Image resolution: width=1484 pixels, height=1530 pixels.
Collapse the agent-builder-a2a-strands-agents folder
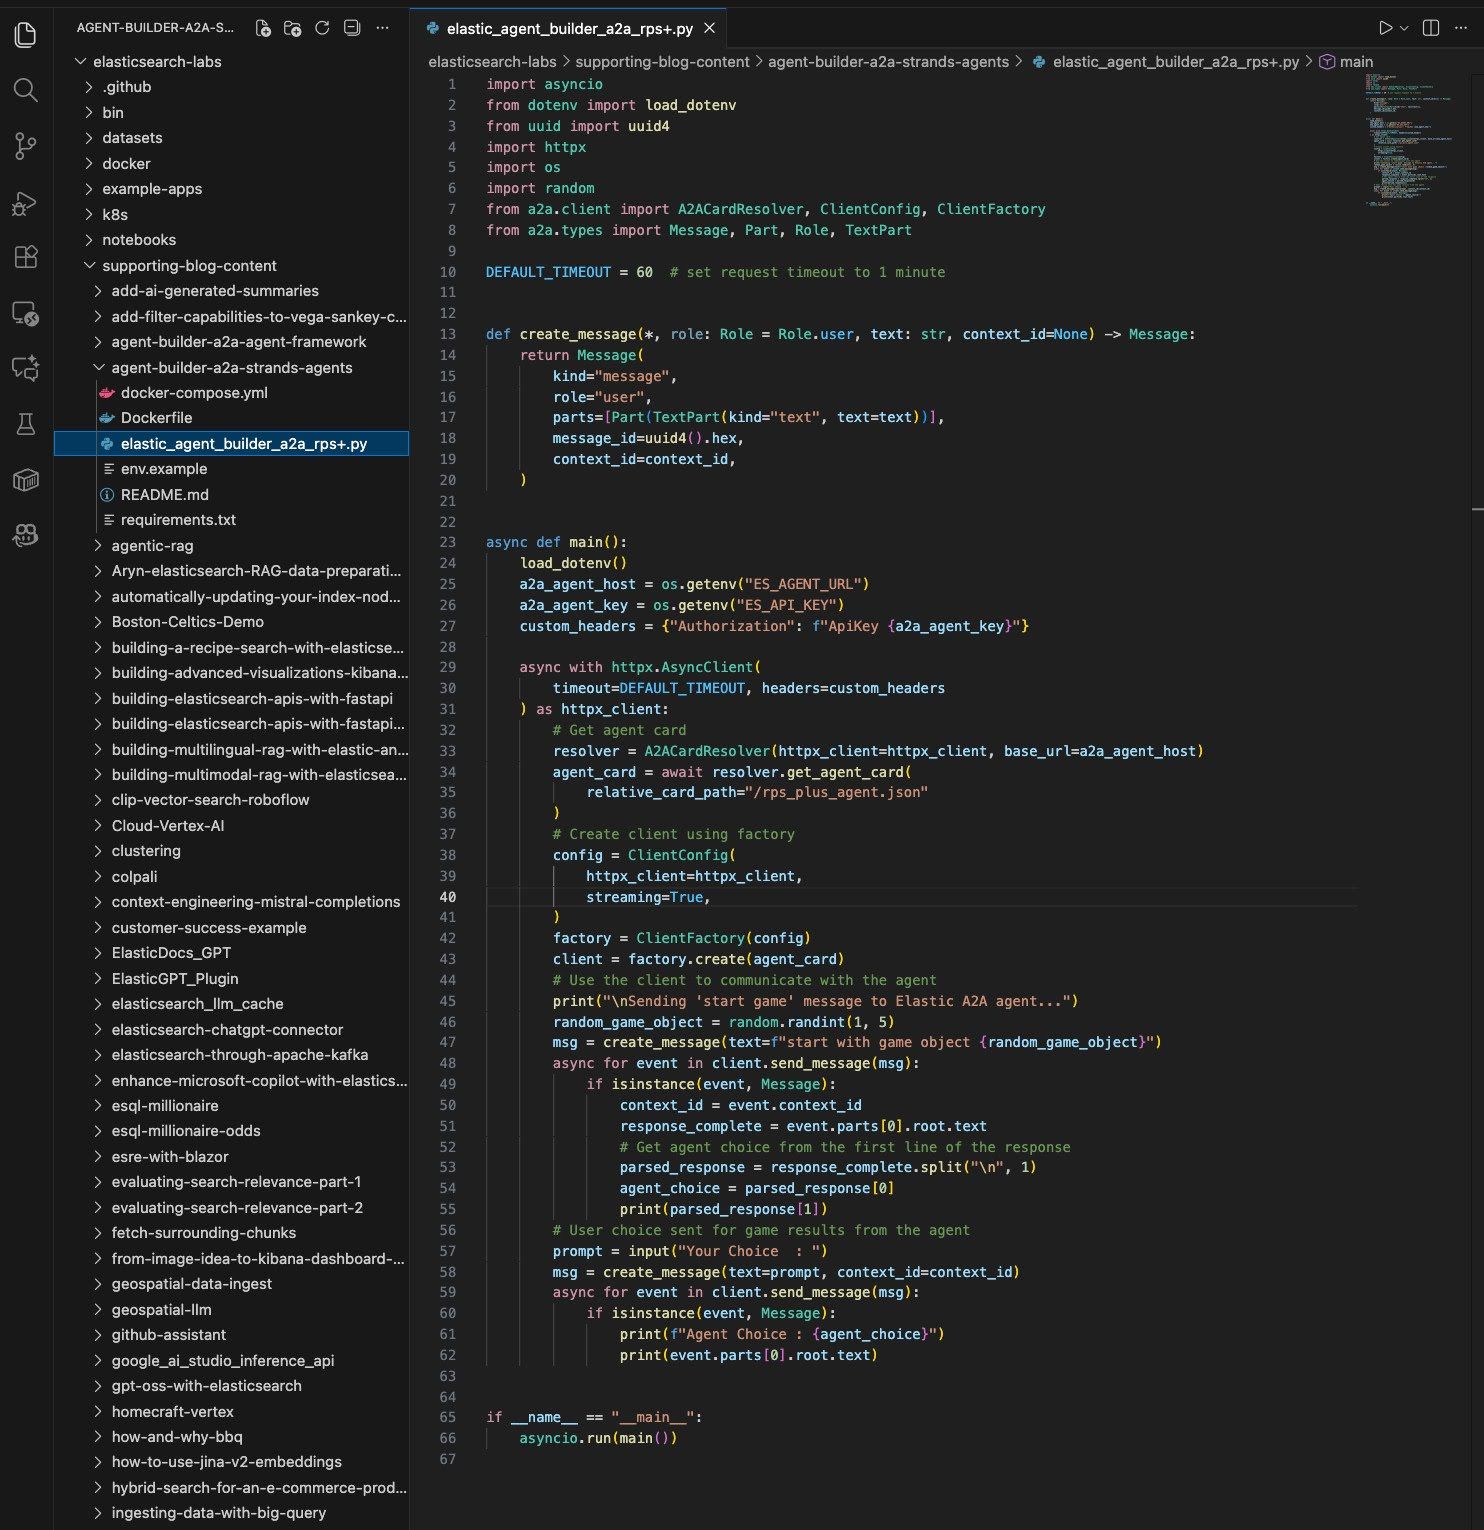[x=231, y=367]
